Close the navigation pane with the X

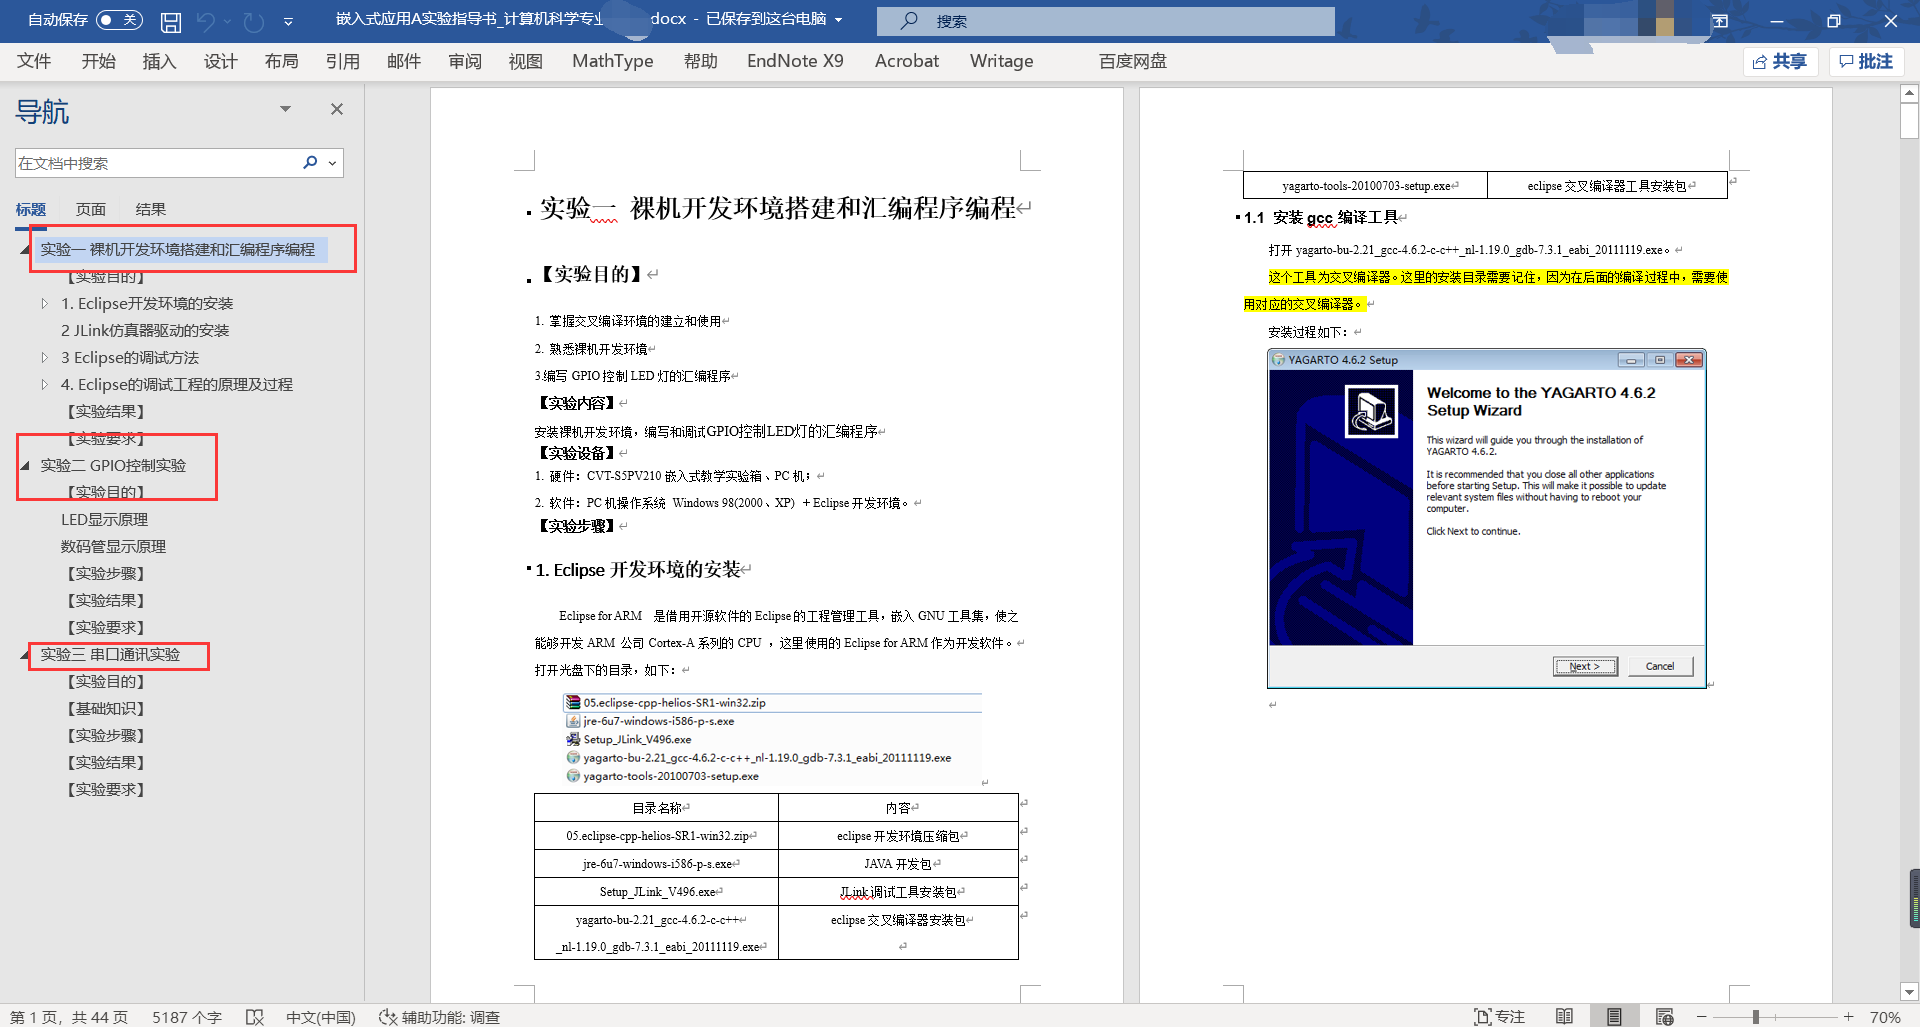[337, 109]
